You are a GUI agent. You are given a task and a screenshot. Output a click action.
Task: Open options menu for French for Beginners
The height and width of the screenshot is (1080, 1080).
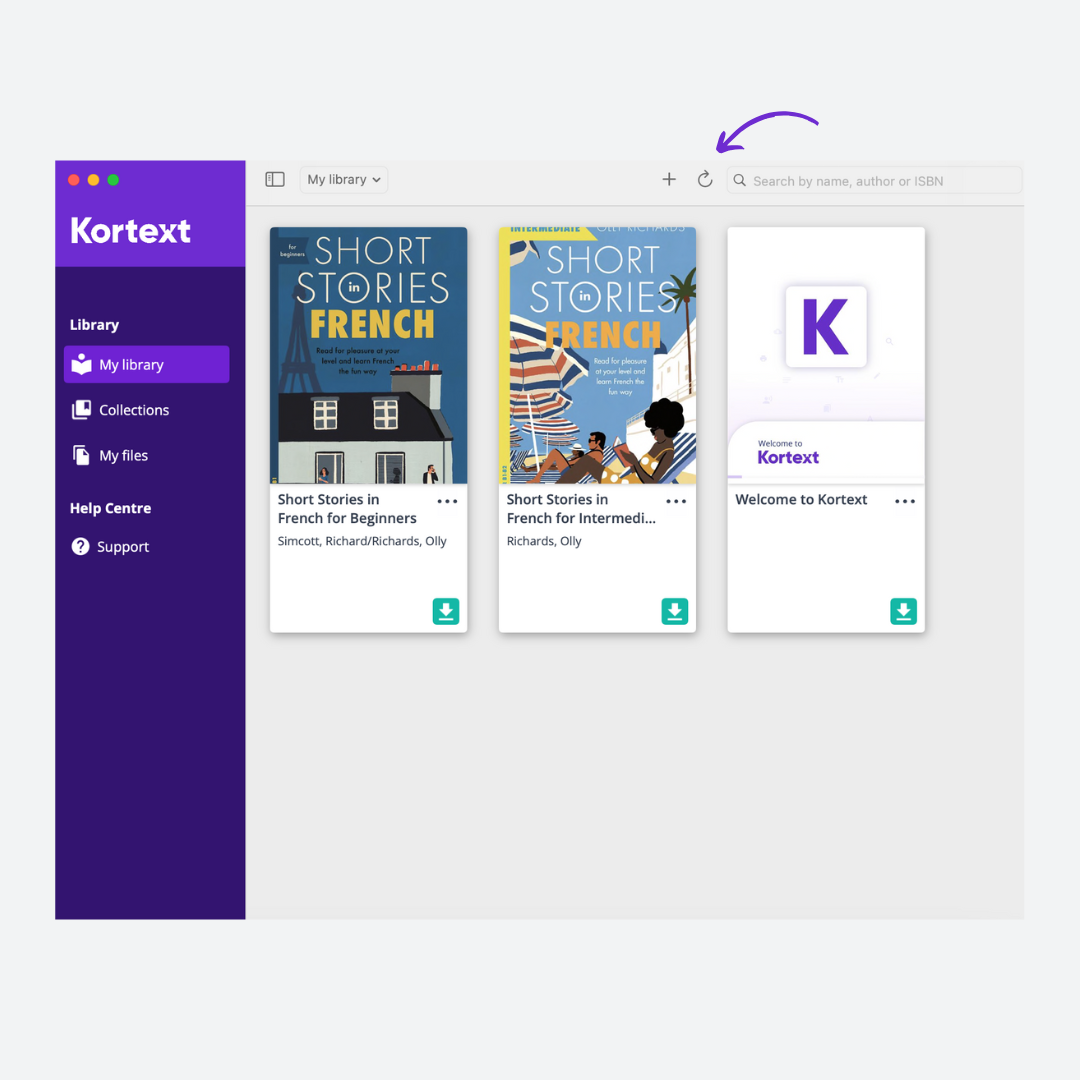coord(448,501)
